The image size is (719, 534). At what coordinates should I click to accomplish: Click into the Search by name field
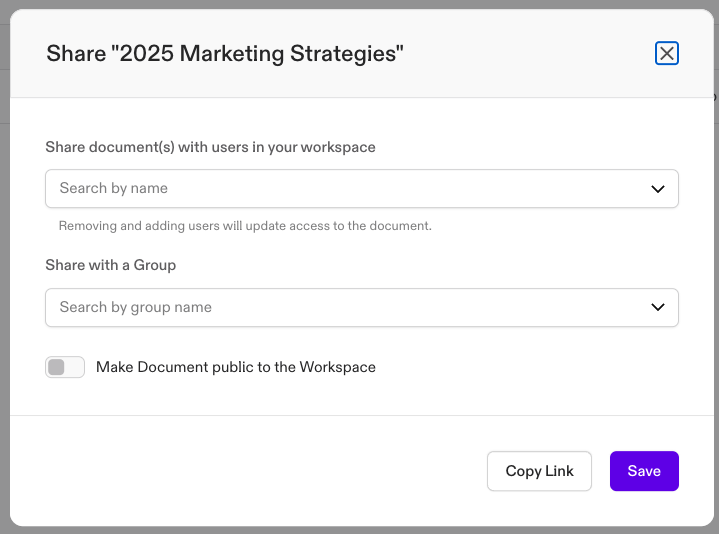click(362, 188)
